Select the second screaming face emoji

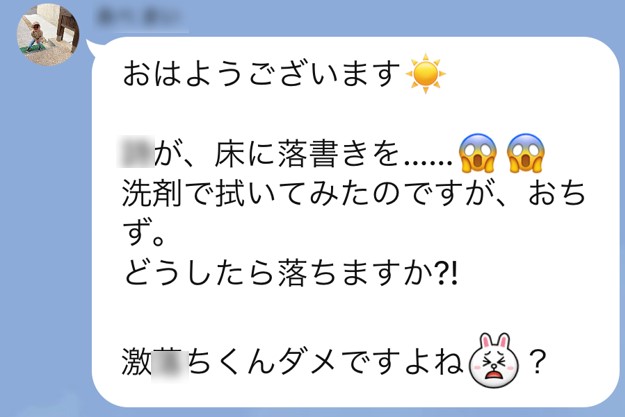[526, 153]
